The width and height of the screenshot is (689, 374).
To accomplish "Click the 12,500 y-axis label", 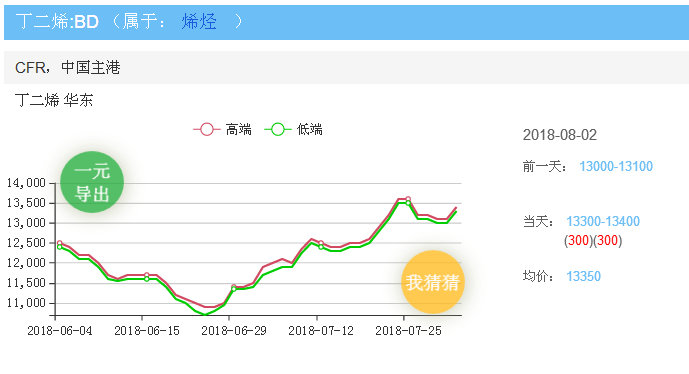I will (26, 243).
